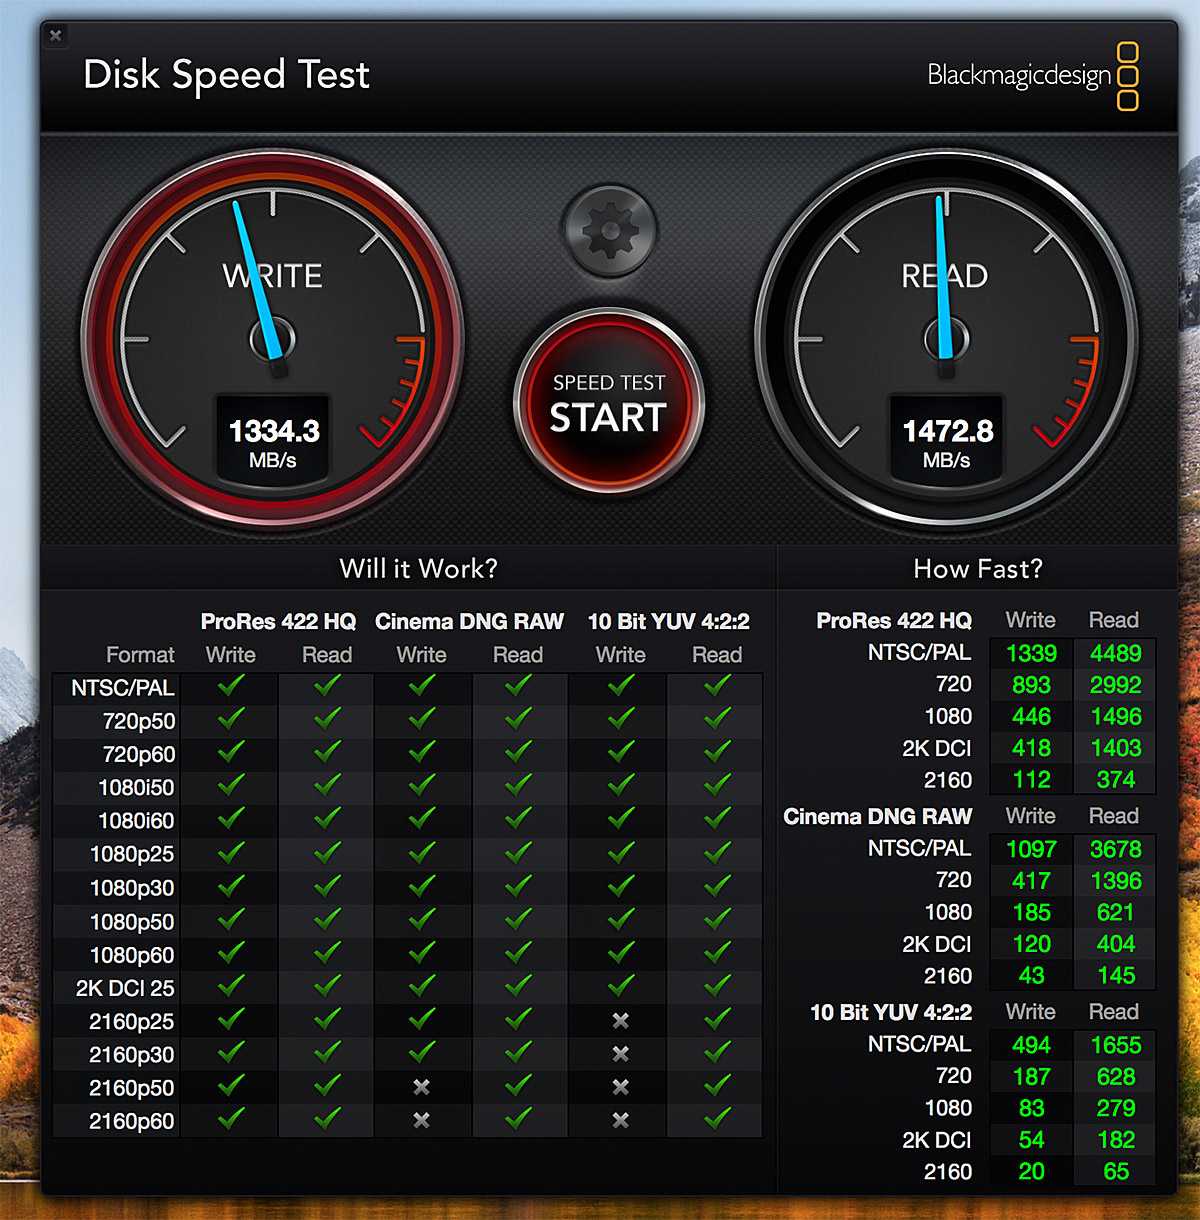Click the ProRes 422 HQ NTSC/PAL read value 4489
The width and height of the screenshot is (1200, 1220).
tap(1115, 653)
